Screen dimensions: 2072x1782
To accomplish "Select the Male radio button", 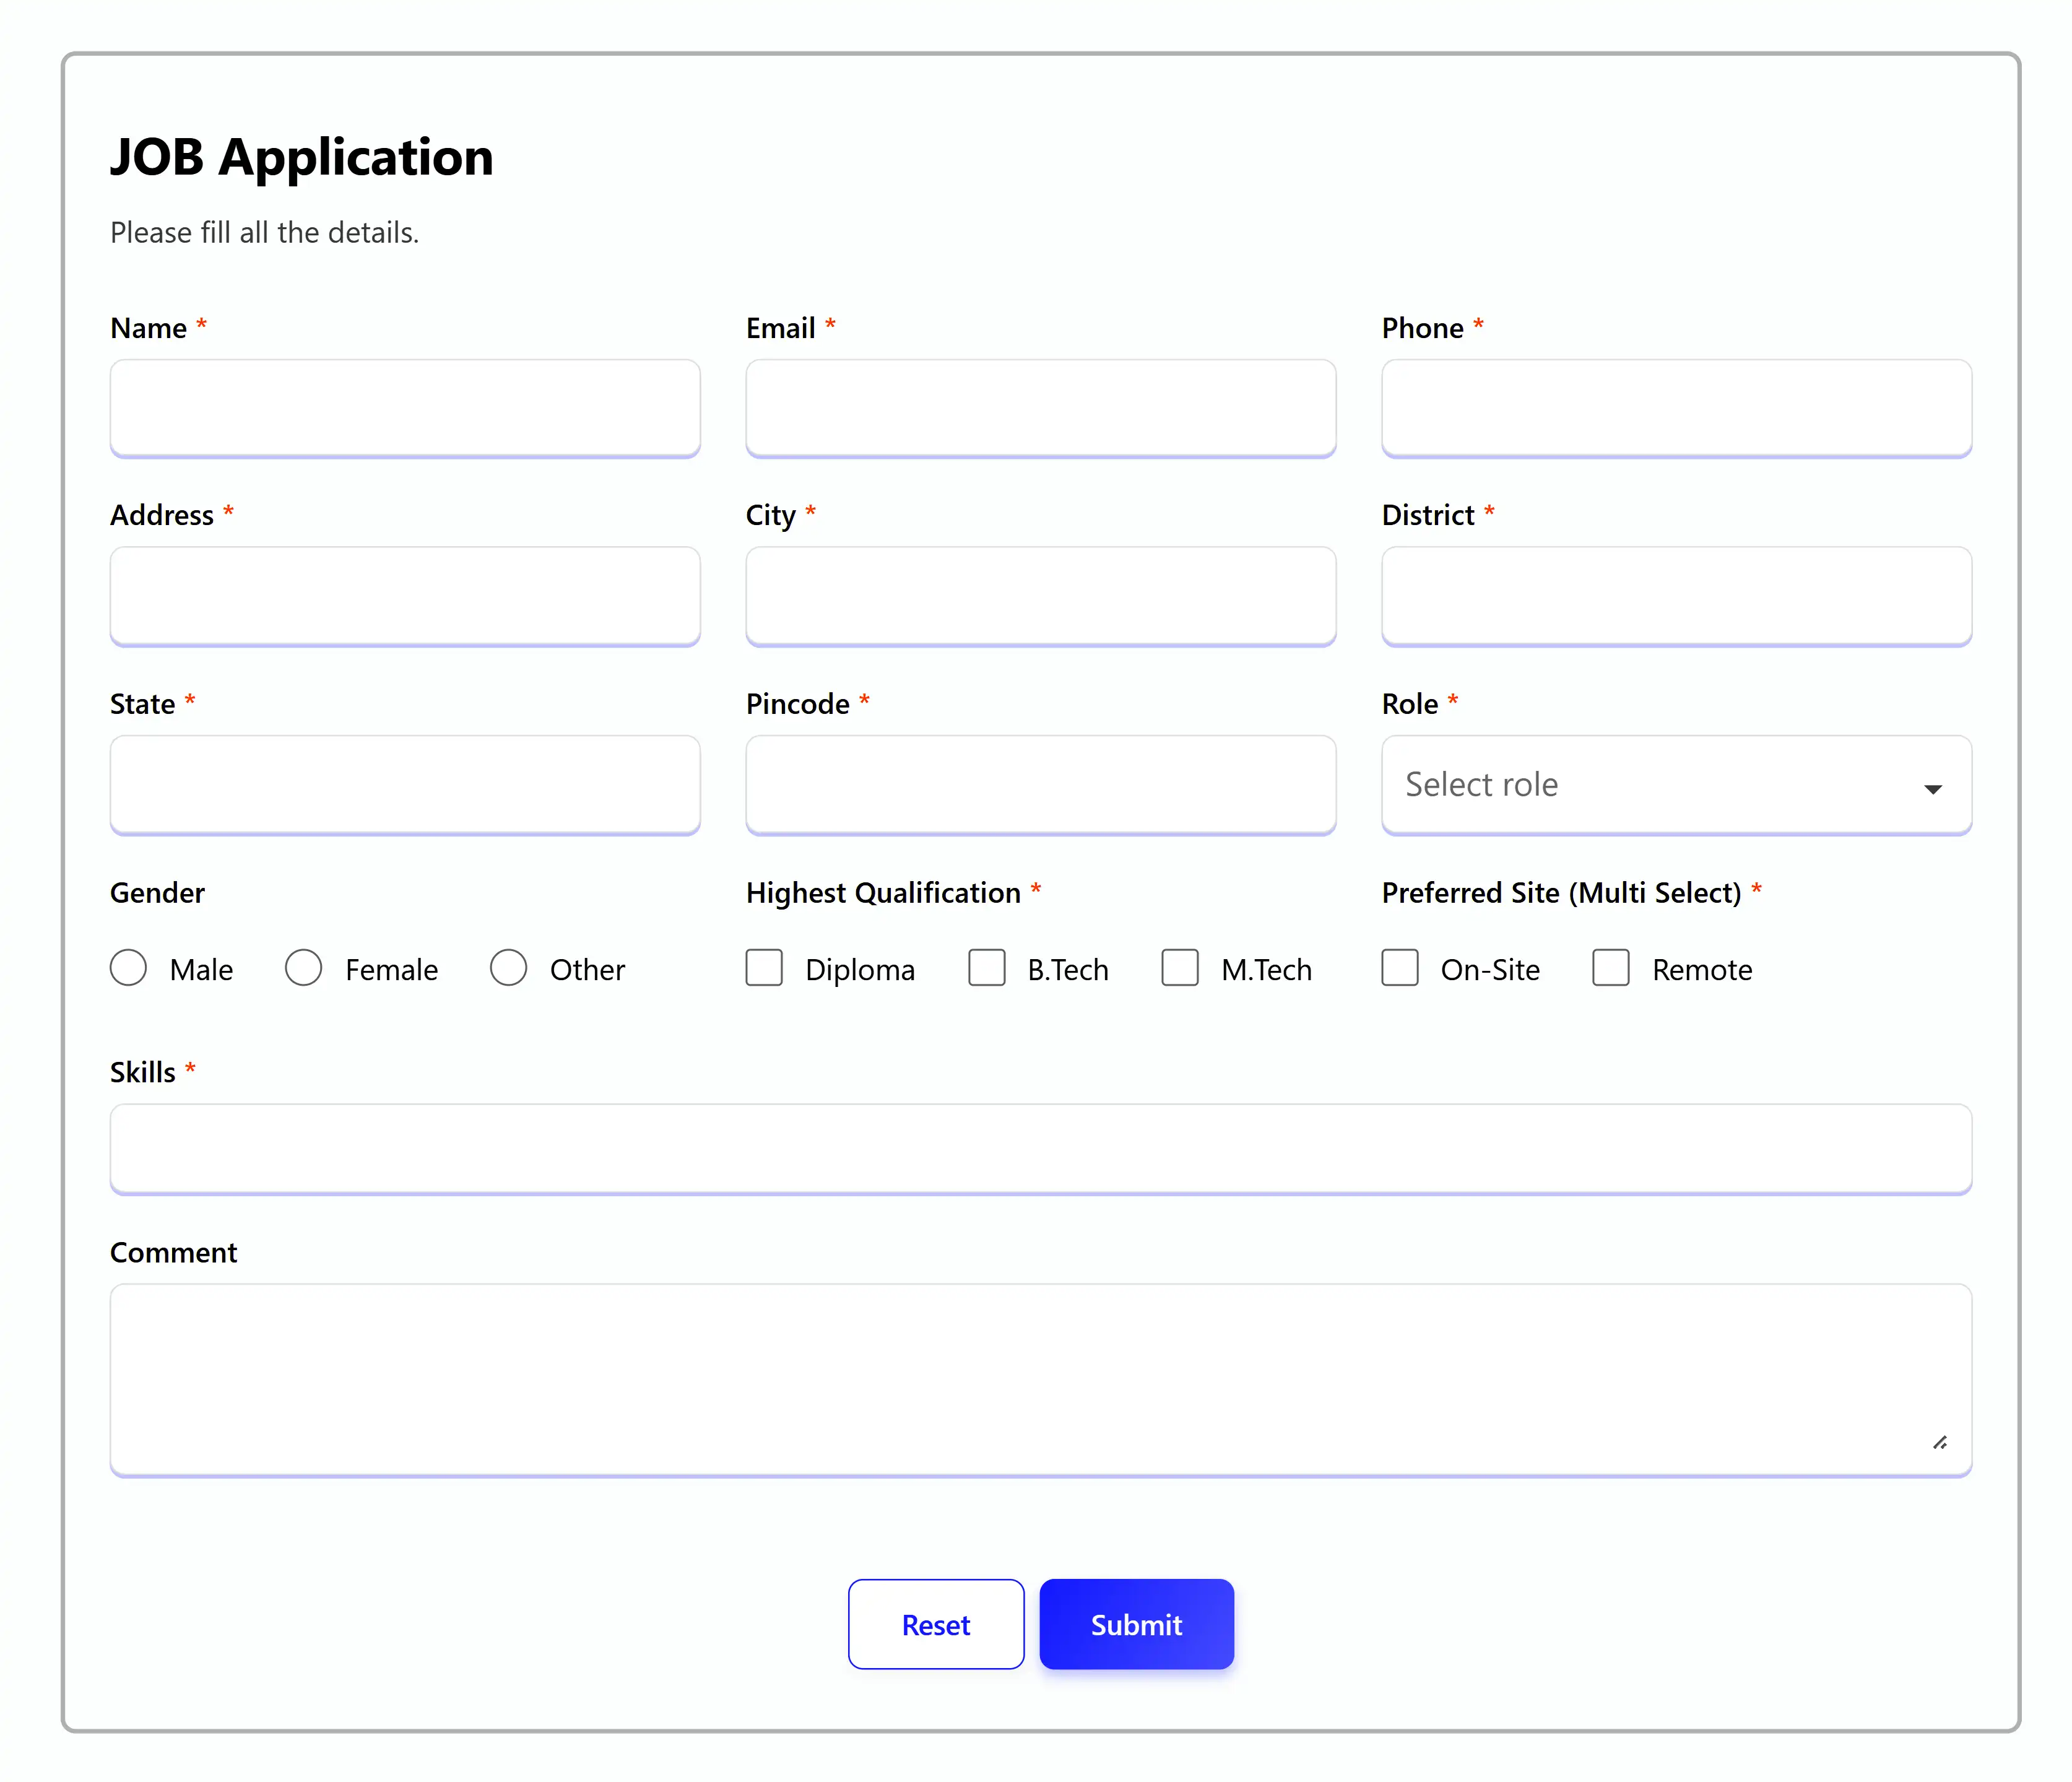I will 128,968.
